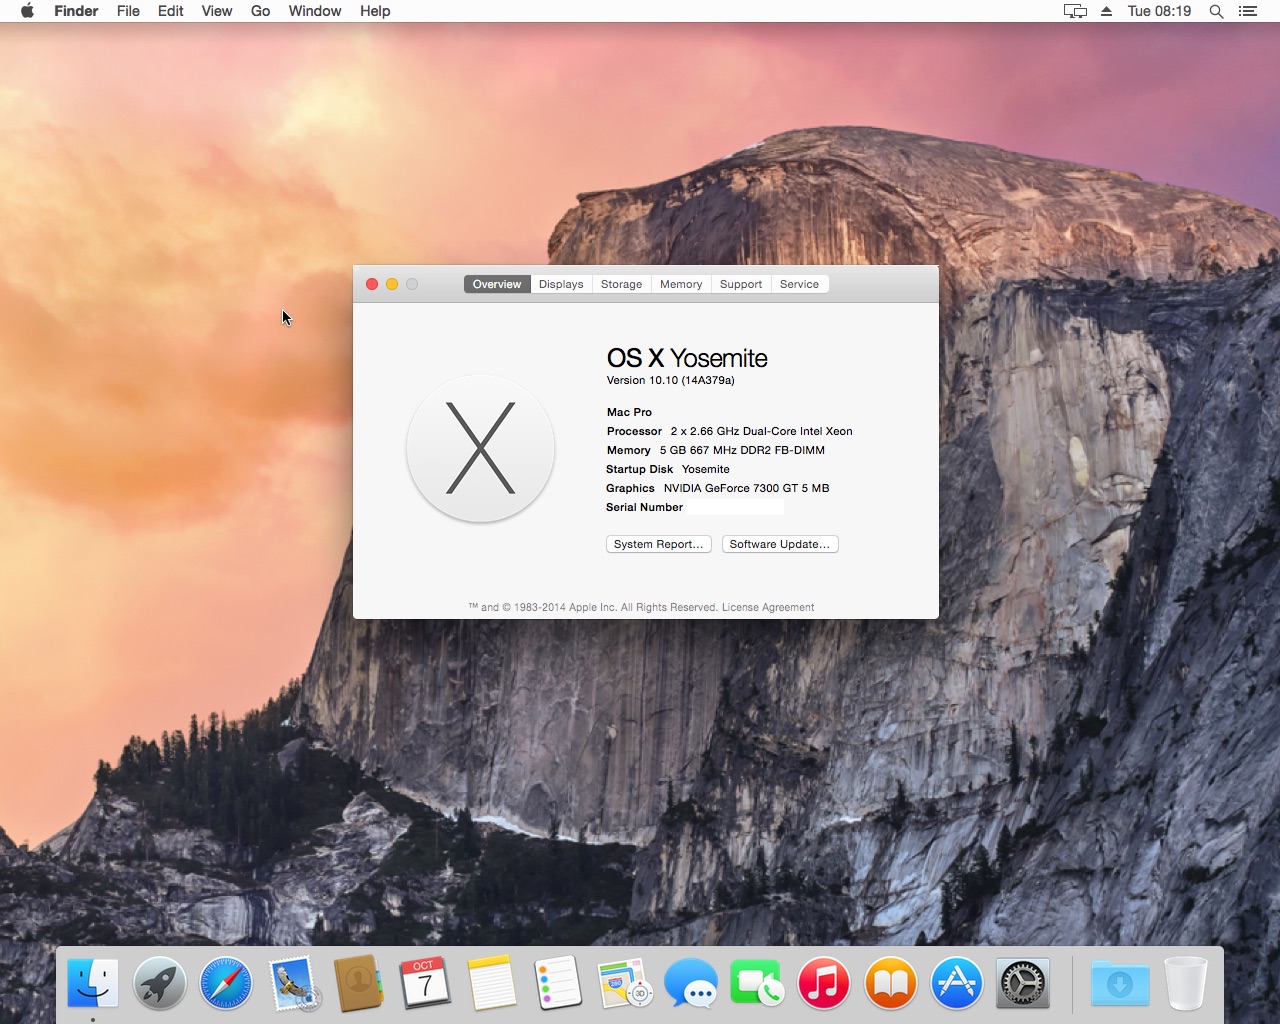Minimize the About This Mac window
Screen dimensions: 1280x1024
click(x=392, y=284)
